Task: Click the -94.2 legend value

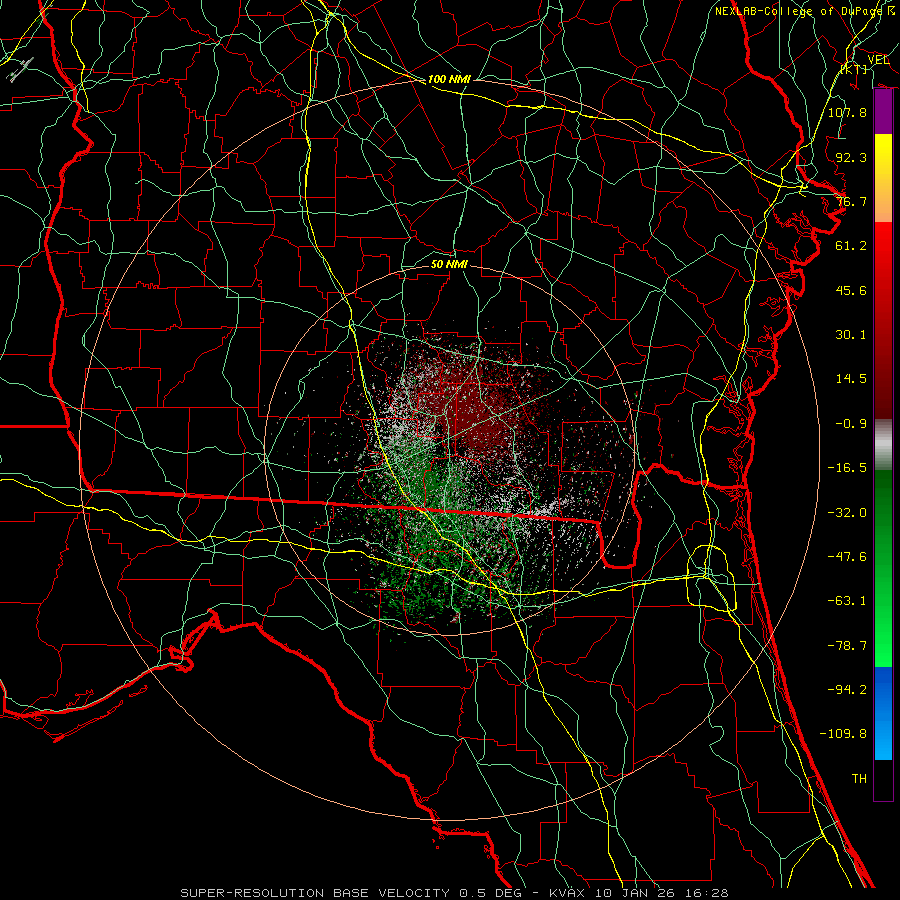Action: [x=847, y=690]
